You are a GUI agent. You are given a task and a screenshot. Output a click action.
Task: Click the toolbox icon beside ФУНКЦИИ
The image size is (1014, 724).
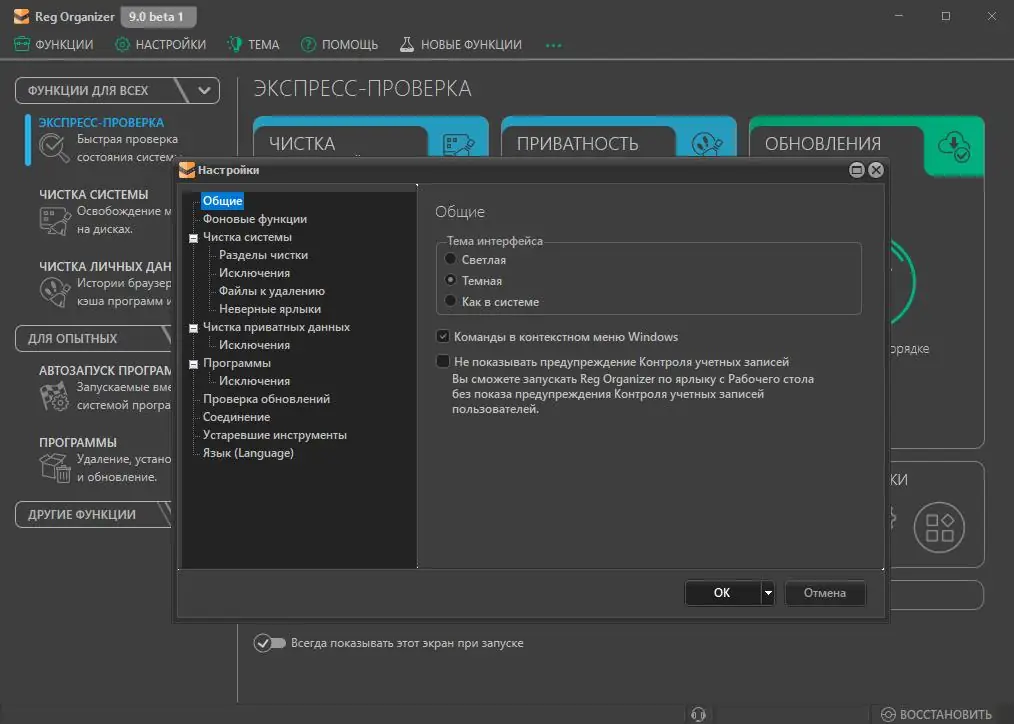click(x=22, y=45)
